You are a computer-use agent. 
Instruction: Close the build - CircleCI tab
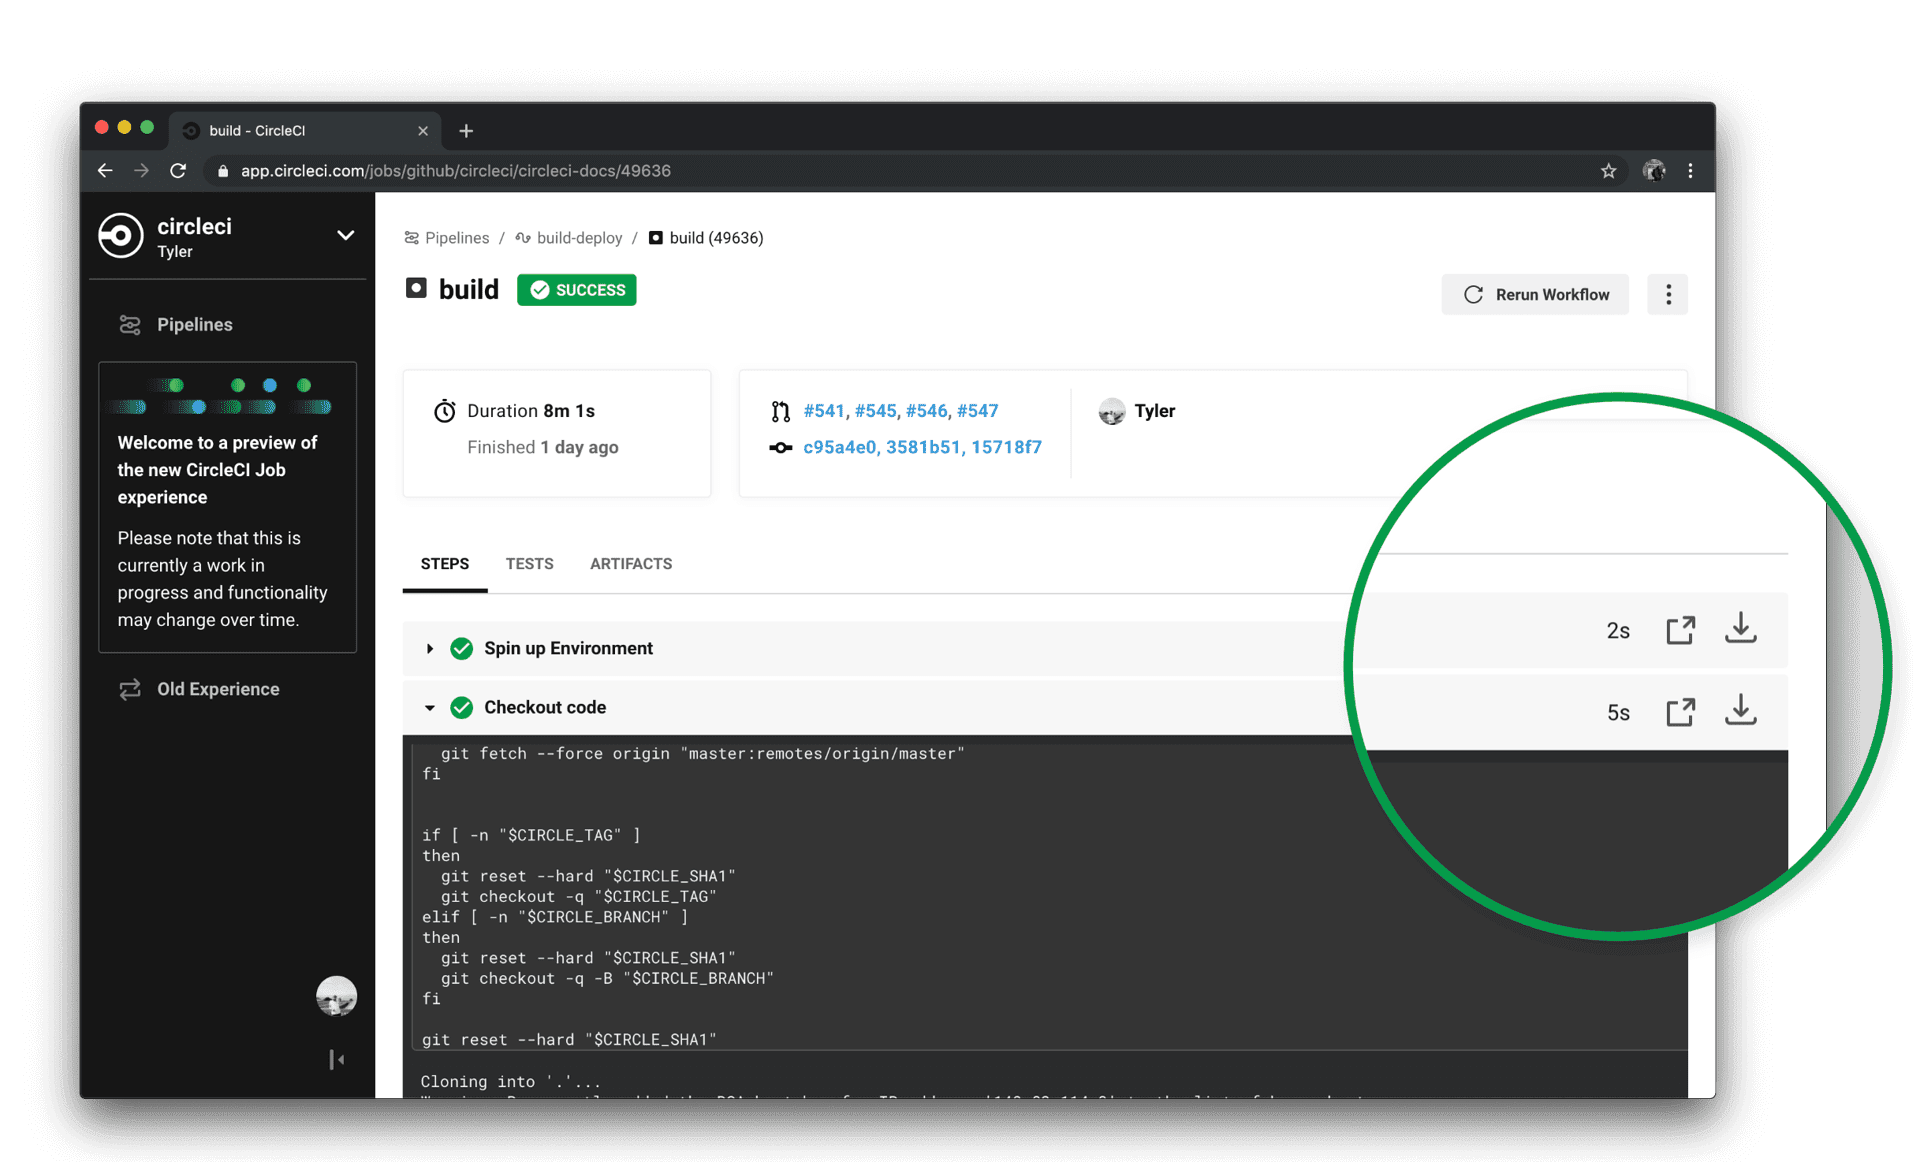tap(423, 131)
